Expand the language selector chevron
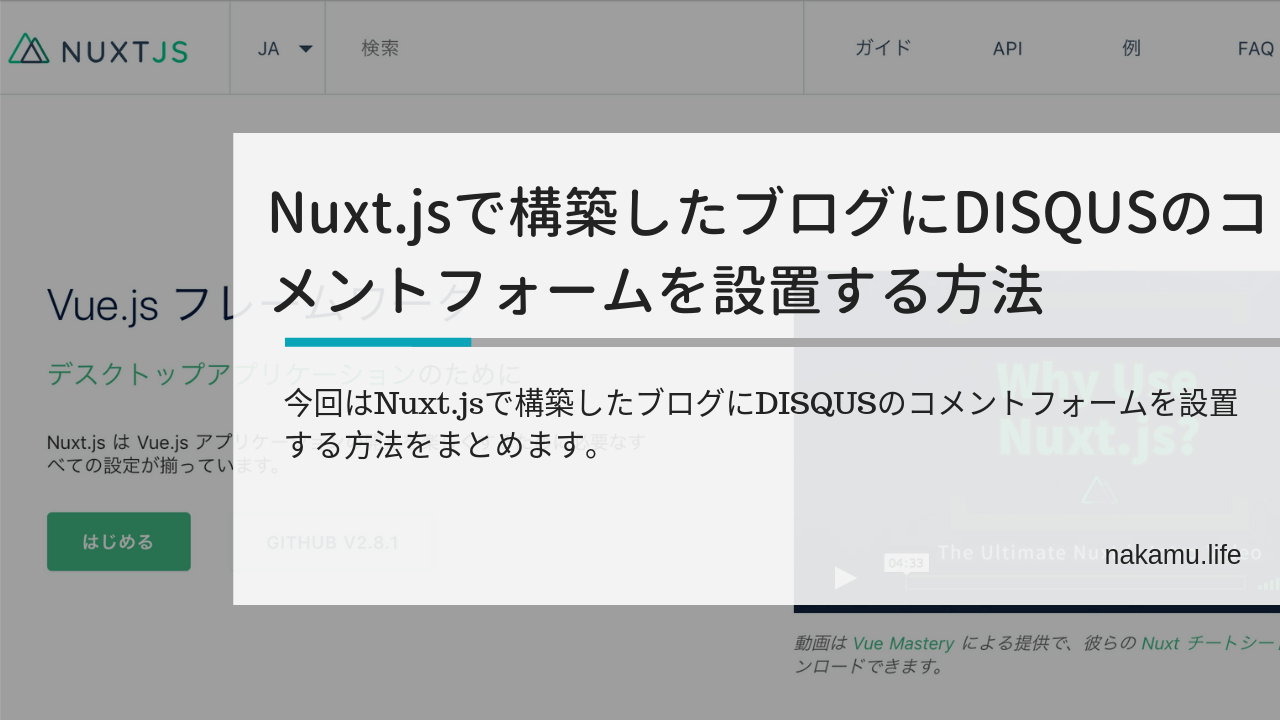 click(x=306, y=48)
